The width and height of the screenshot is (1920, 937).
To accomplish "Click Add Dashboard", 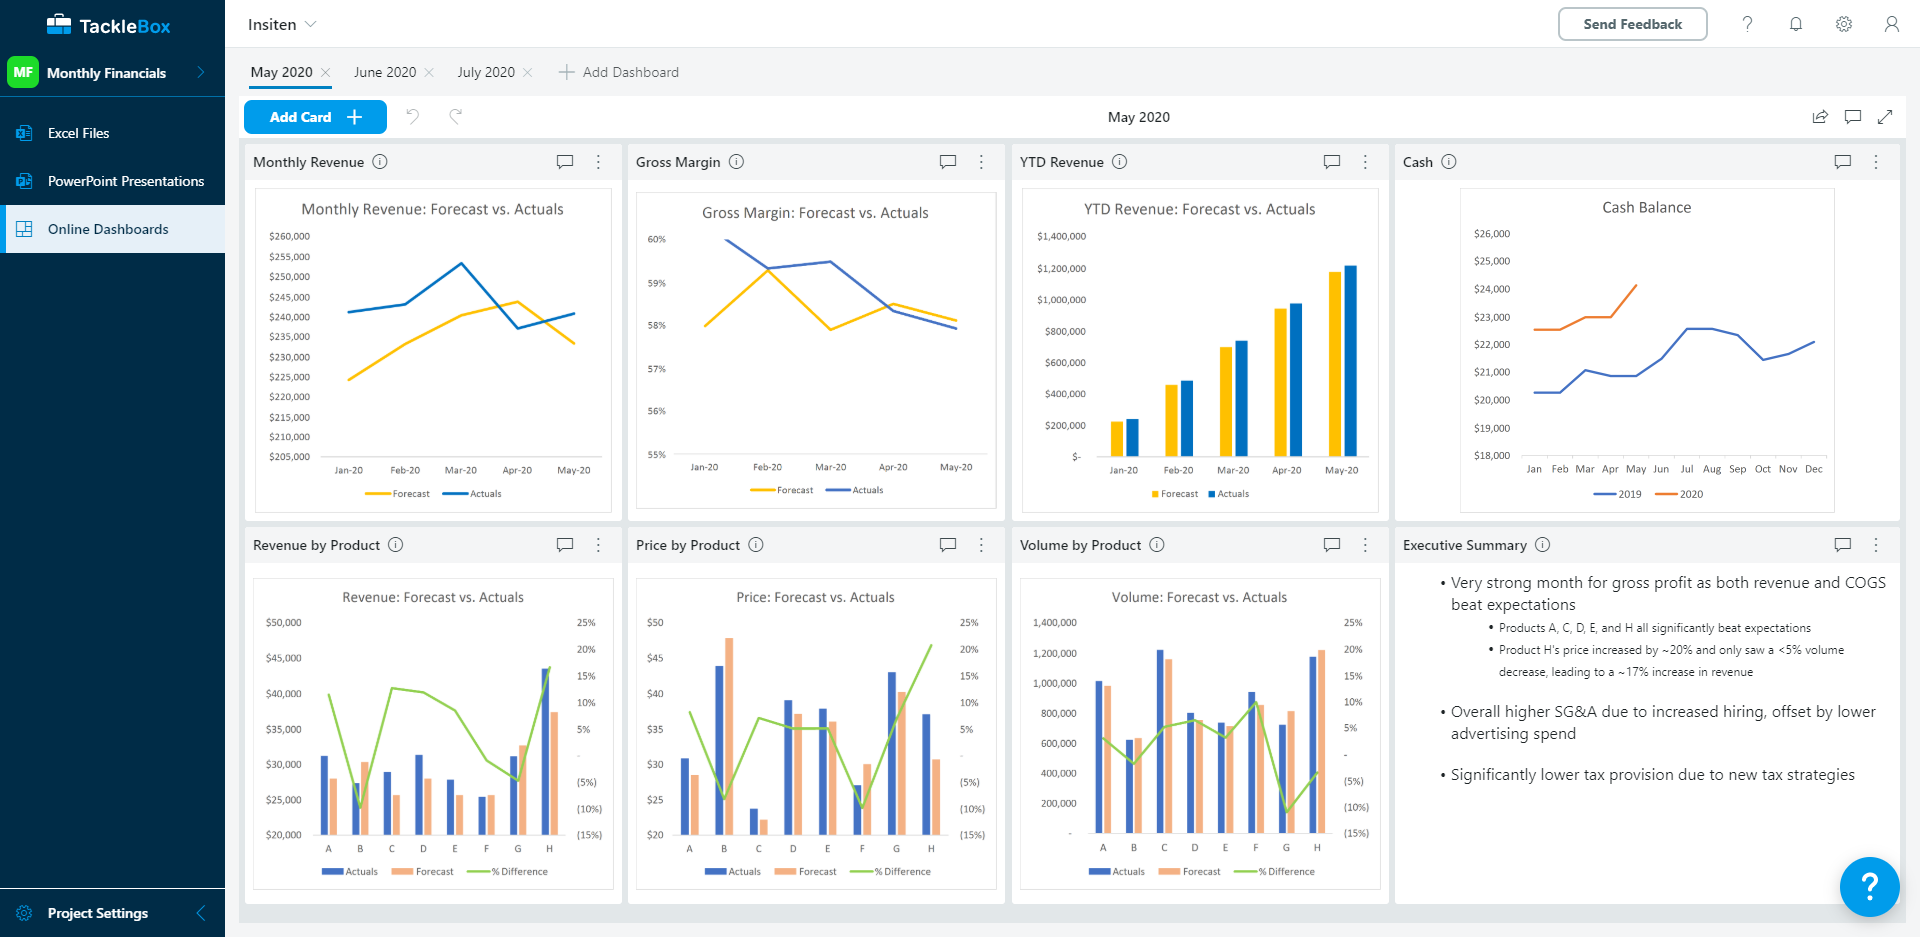I will 619,72.
